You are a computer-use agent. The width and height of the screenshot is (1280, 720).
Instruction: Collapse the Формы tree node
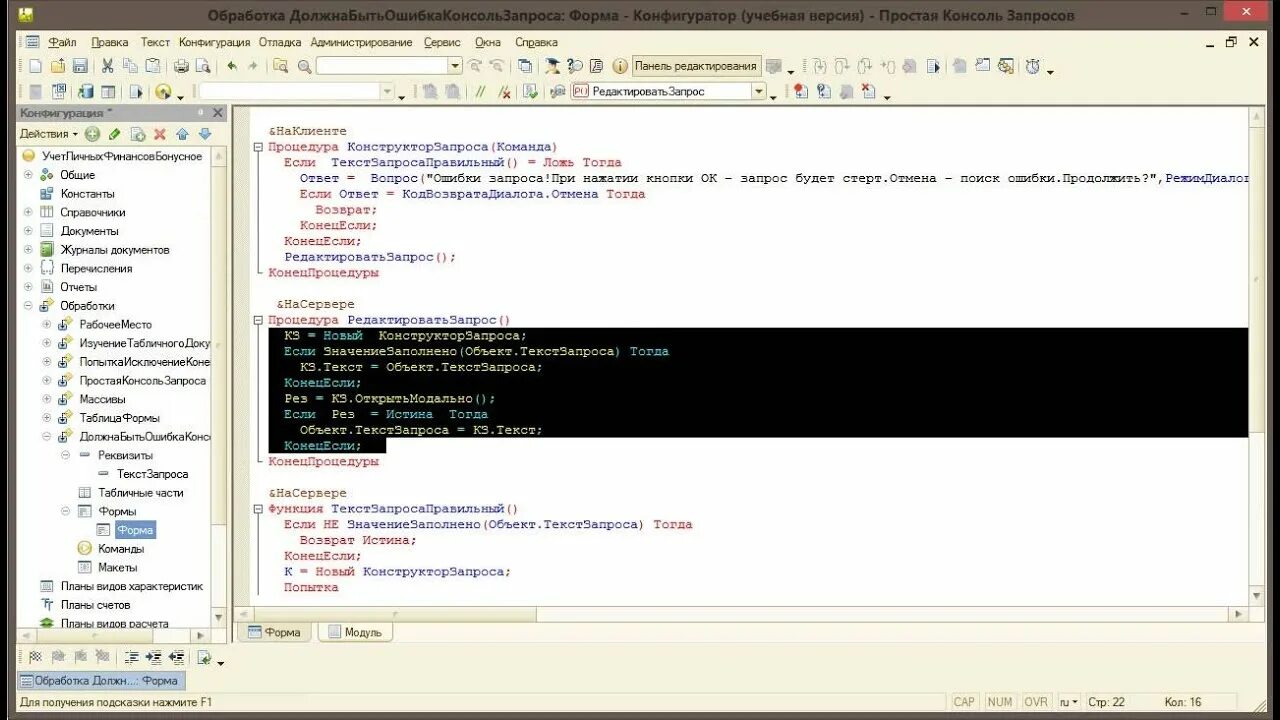click(65, 511)
